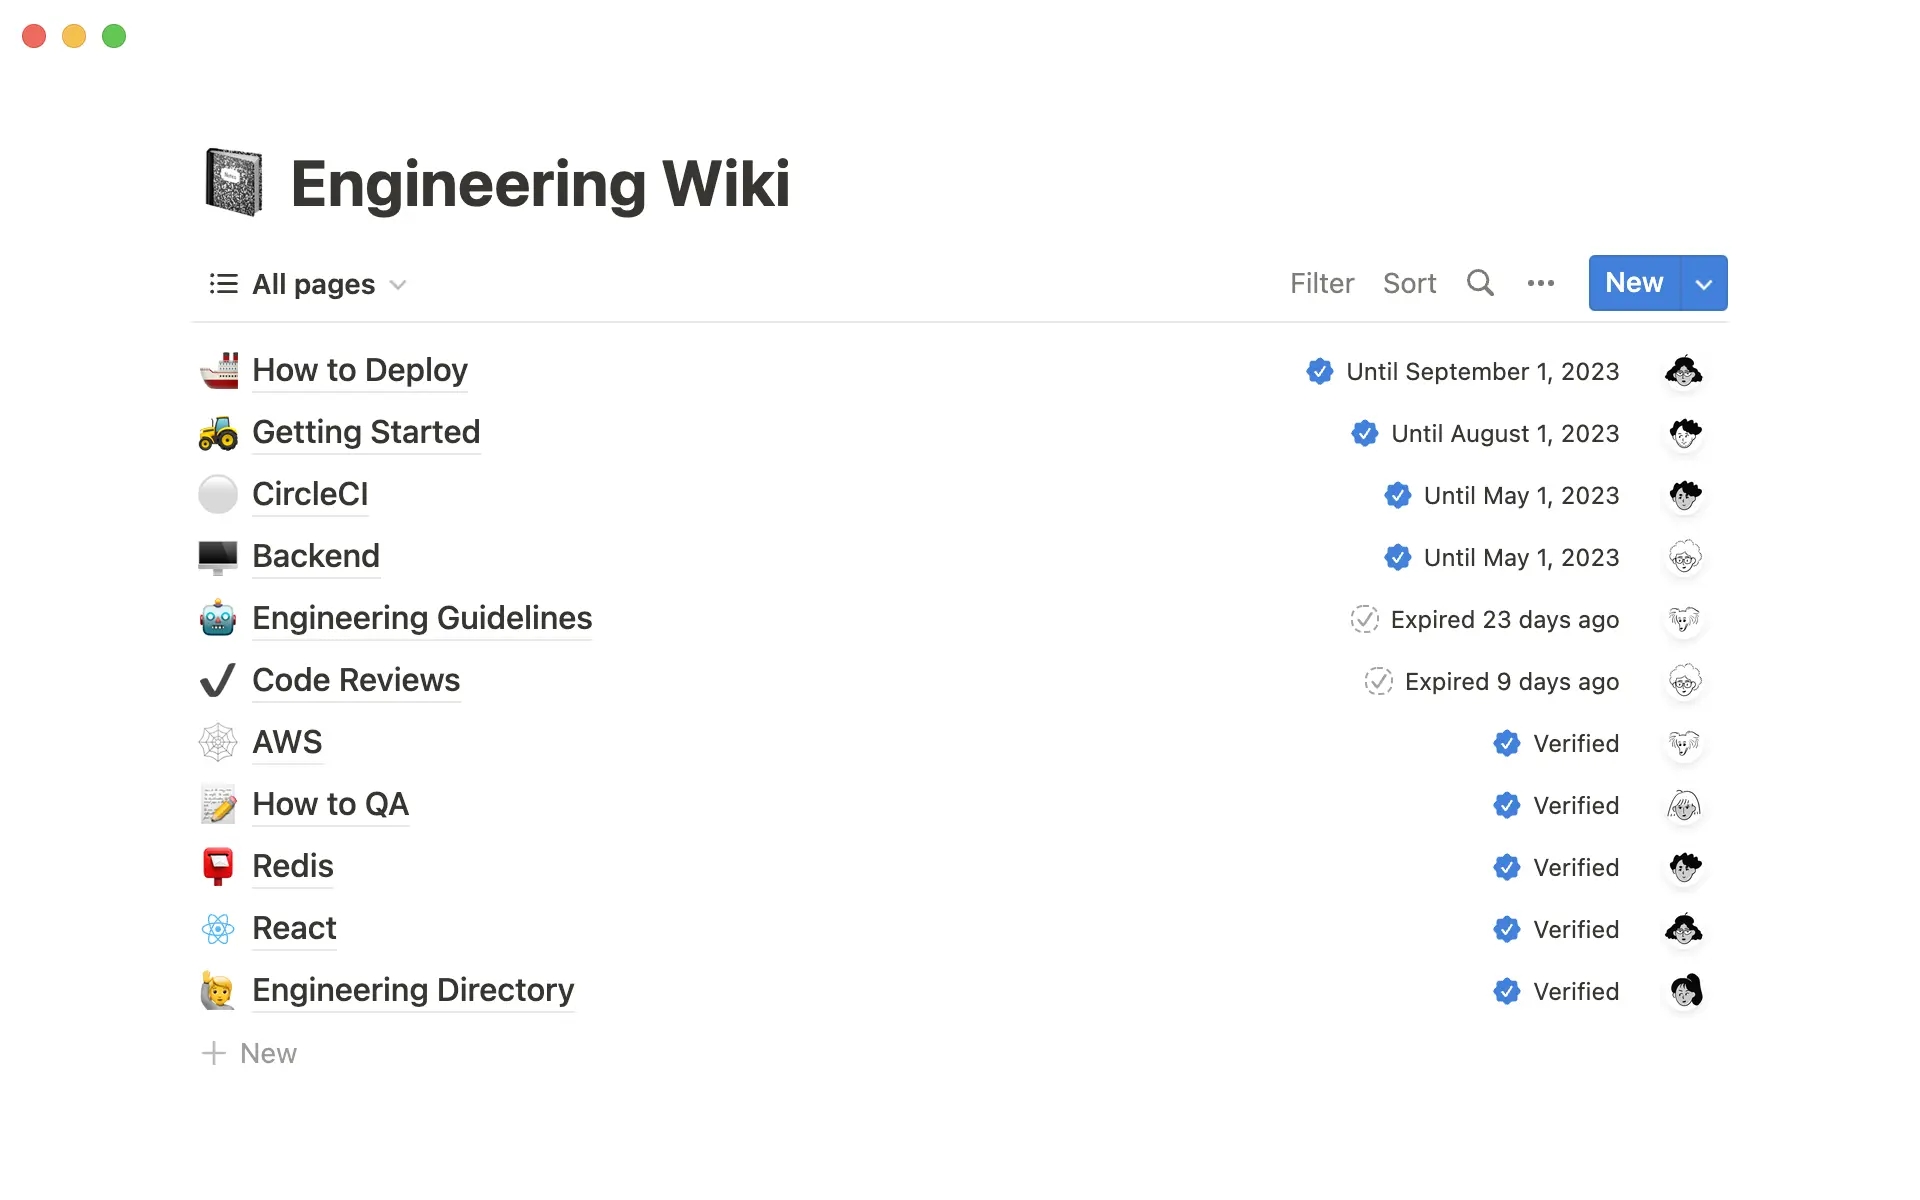Click the expired badge on Code Reviews
1920x1200 pixels.
pos(1377,681)
